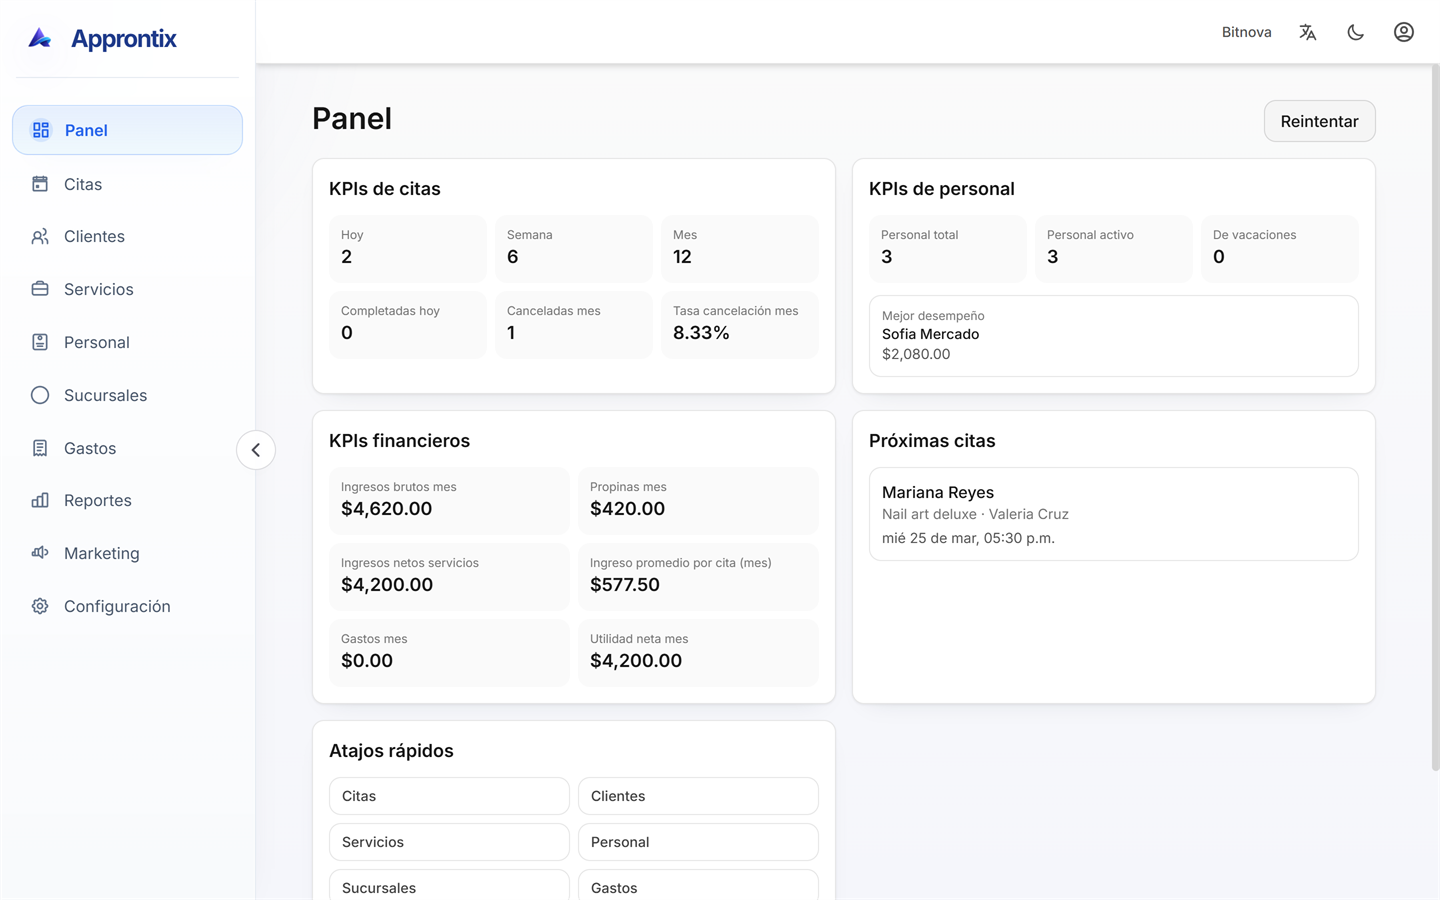Viewport: 1440px width, 900px height.
Task: Open the user account profile icon
Action: pos(1403,32)
